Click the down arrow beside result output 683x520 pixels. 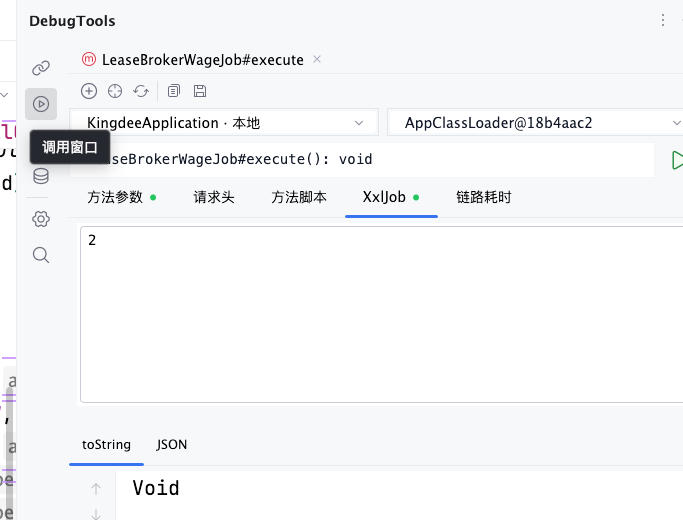(96, 514)
